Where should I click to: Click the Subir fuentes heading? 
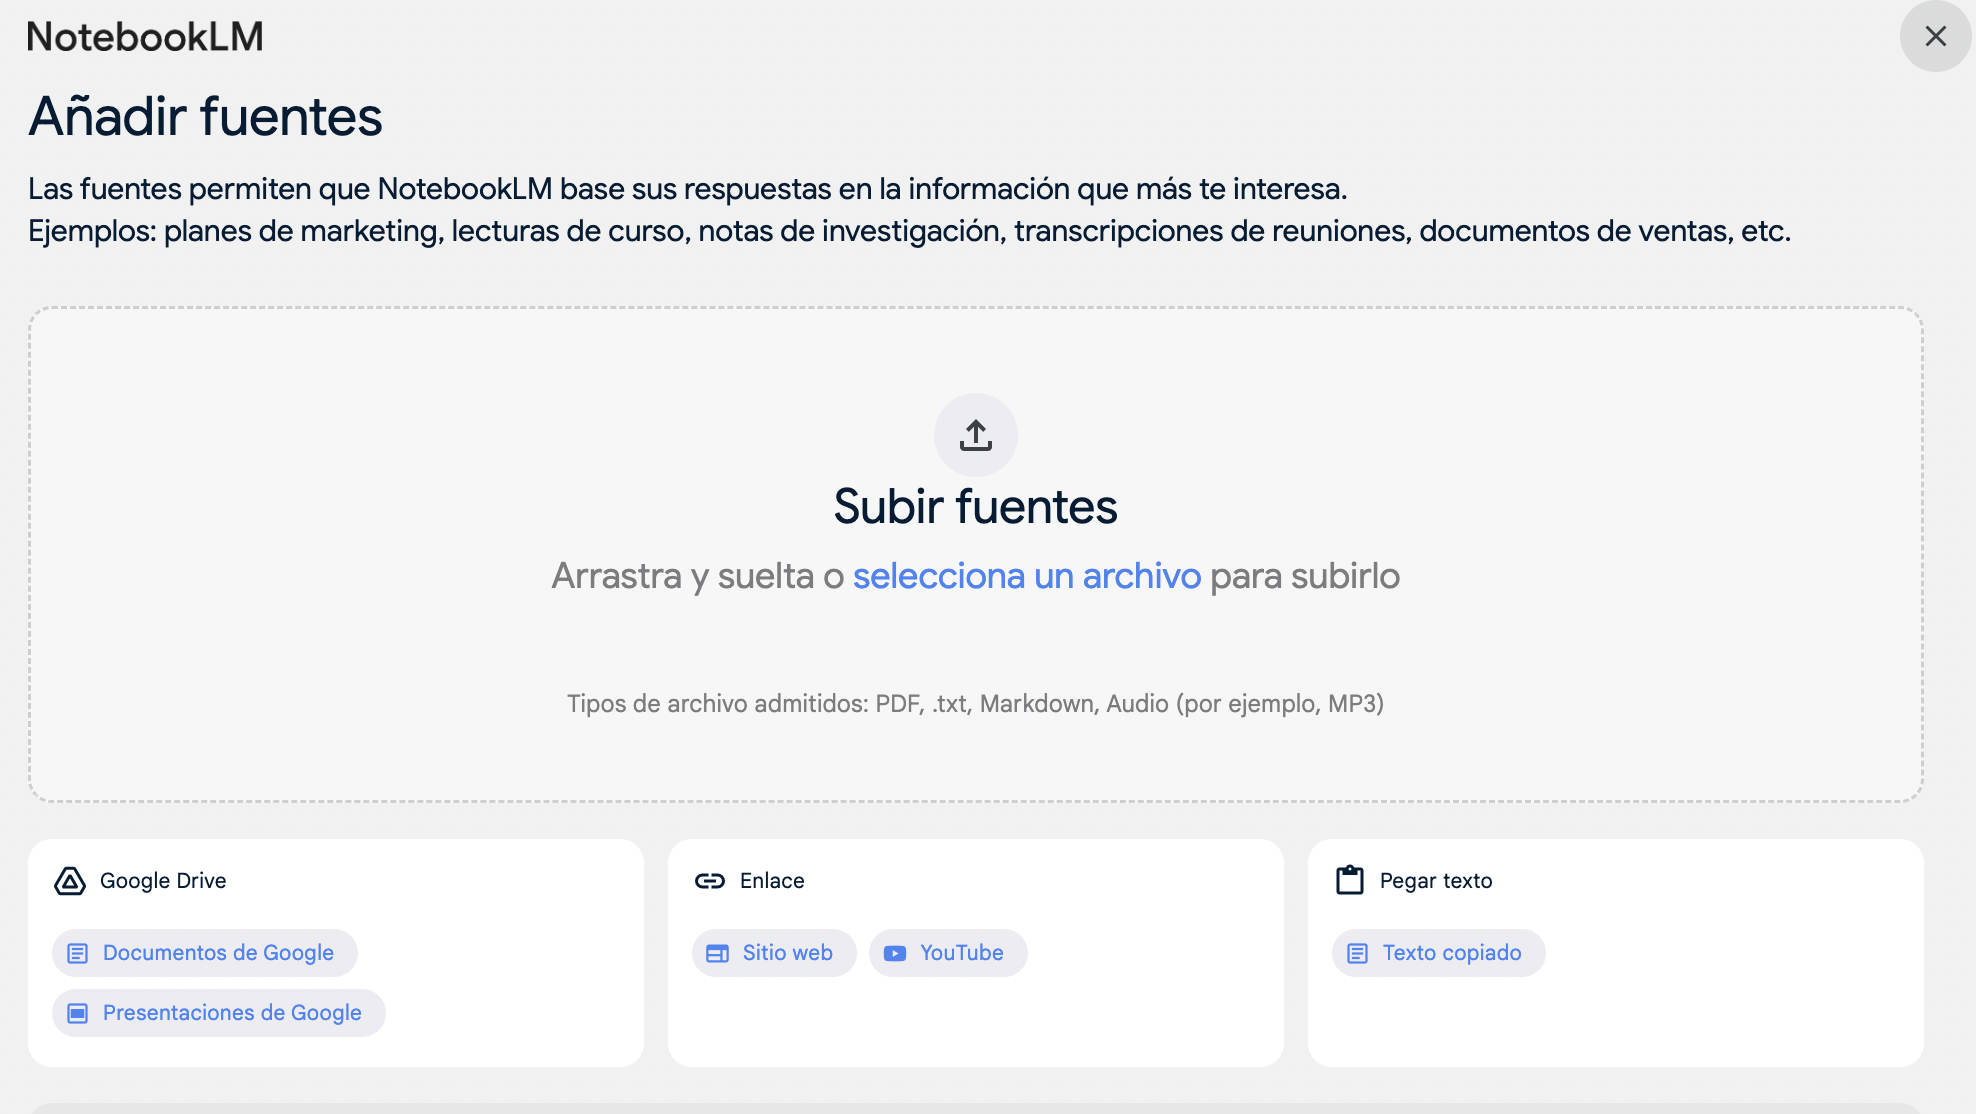pyautogui.click(x=976, y=506)
